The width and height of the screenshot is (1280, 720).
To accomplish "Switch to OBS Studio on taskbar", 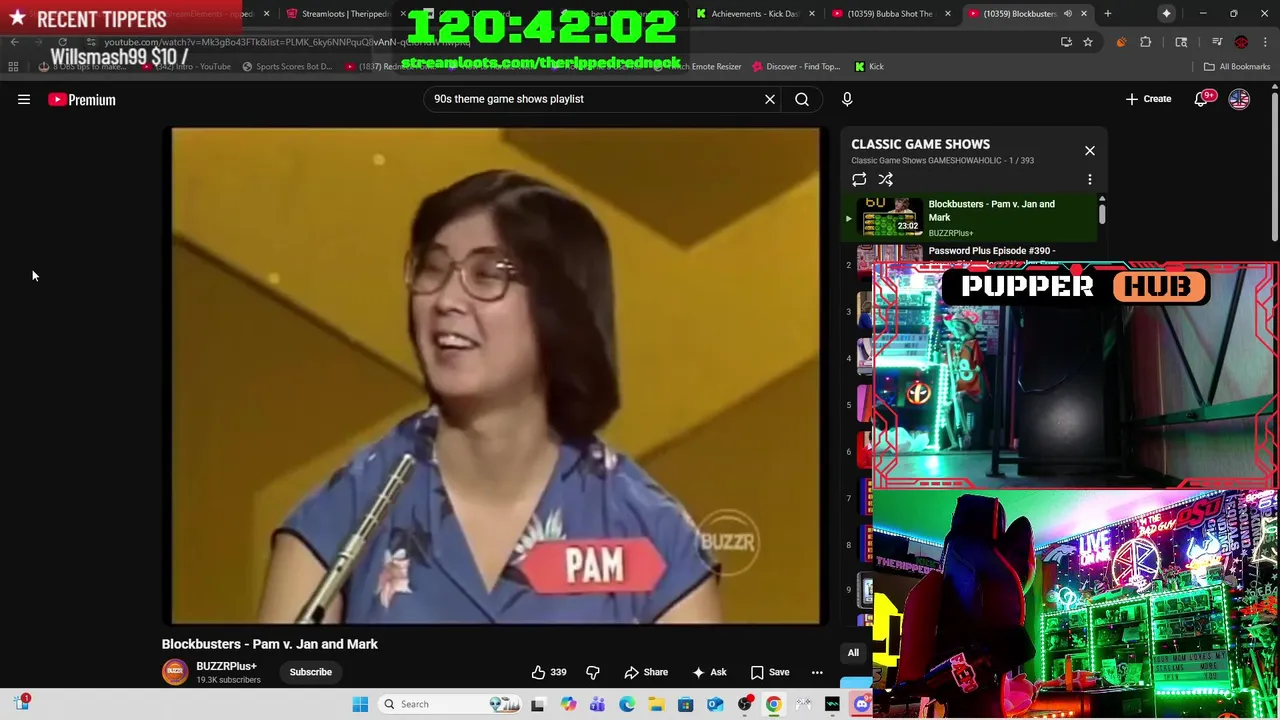I will coord(745,704).
